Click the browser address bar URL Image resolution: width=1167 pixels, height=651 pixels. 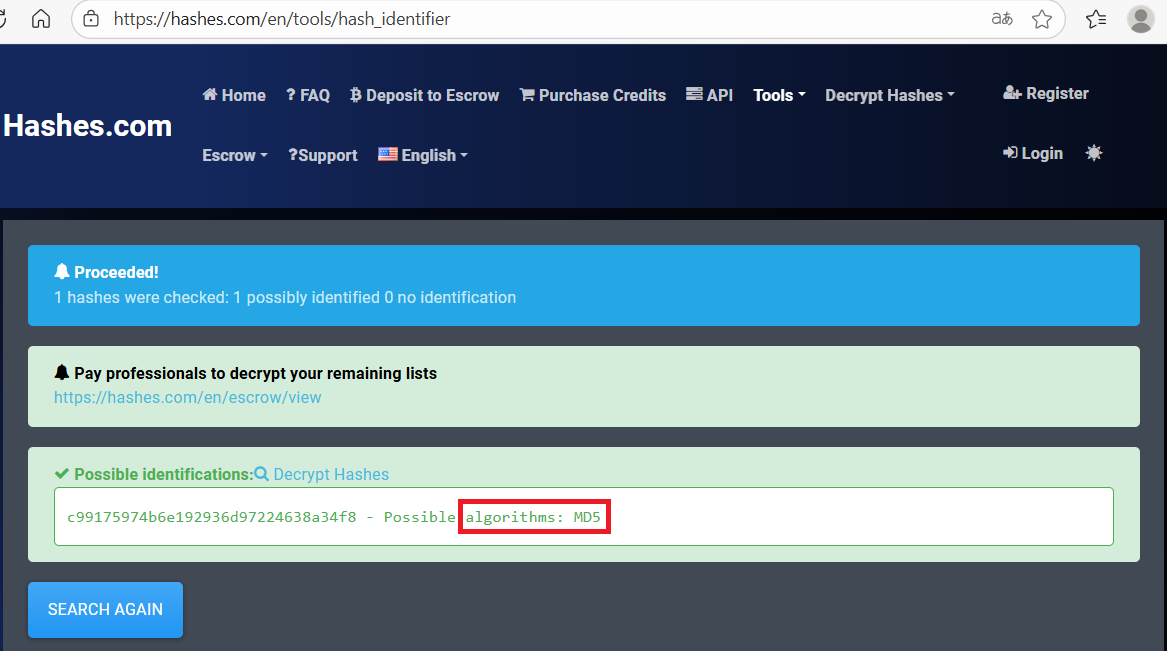[x=282, y=19]
